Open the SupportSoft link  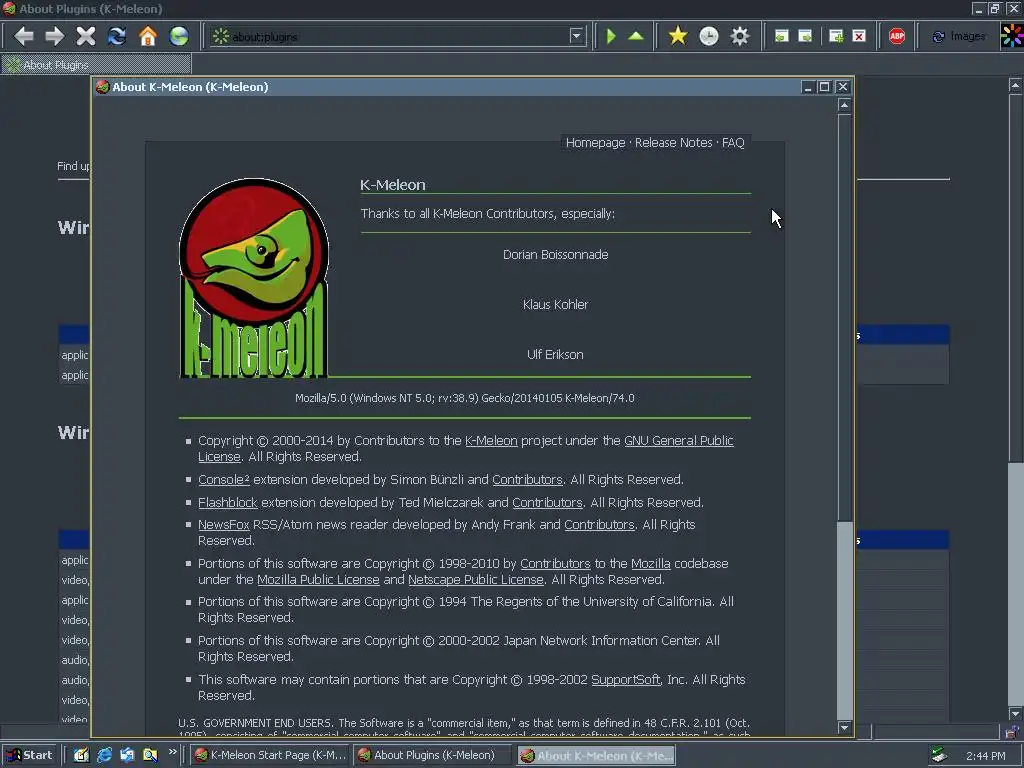(626, 679)
